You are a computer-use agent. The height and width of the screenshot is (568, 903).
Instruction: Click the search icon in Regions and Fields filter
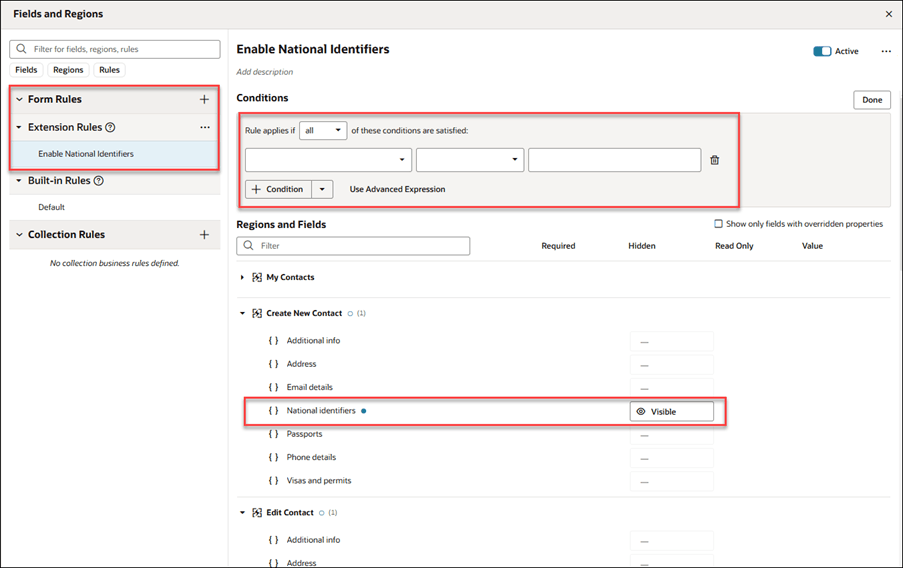[248, 245]
